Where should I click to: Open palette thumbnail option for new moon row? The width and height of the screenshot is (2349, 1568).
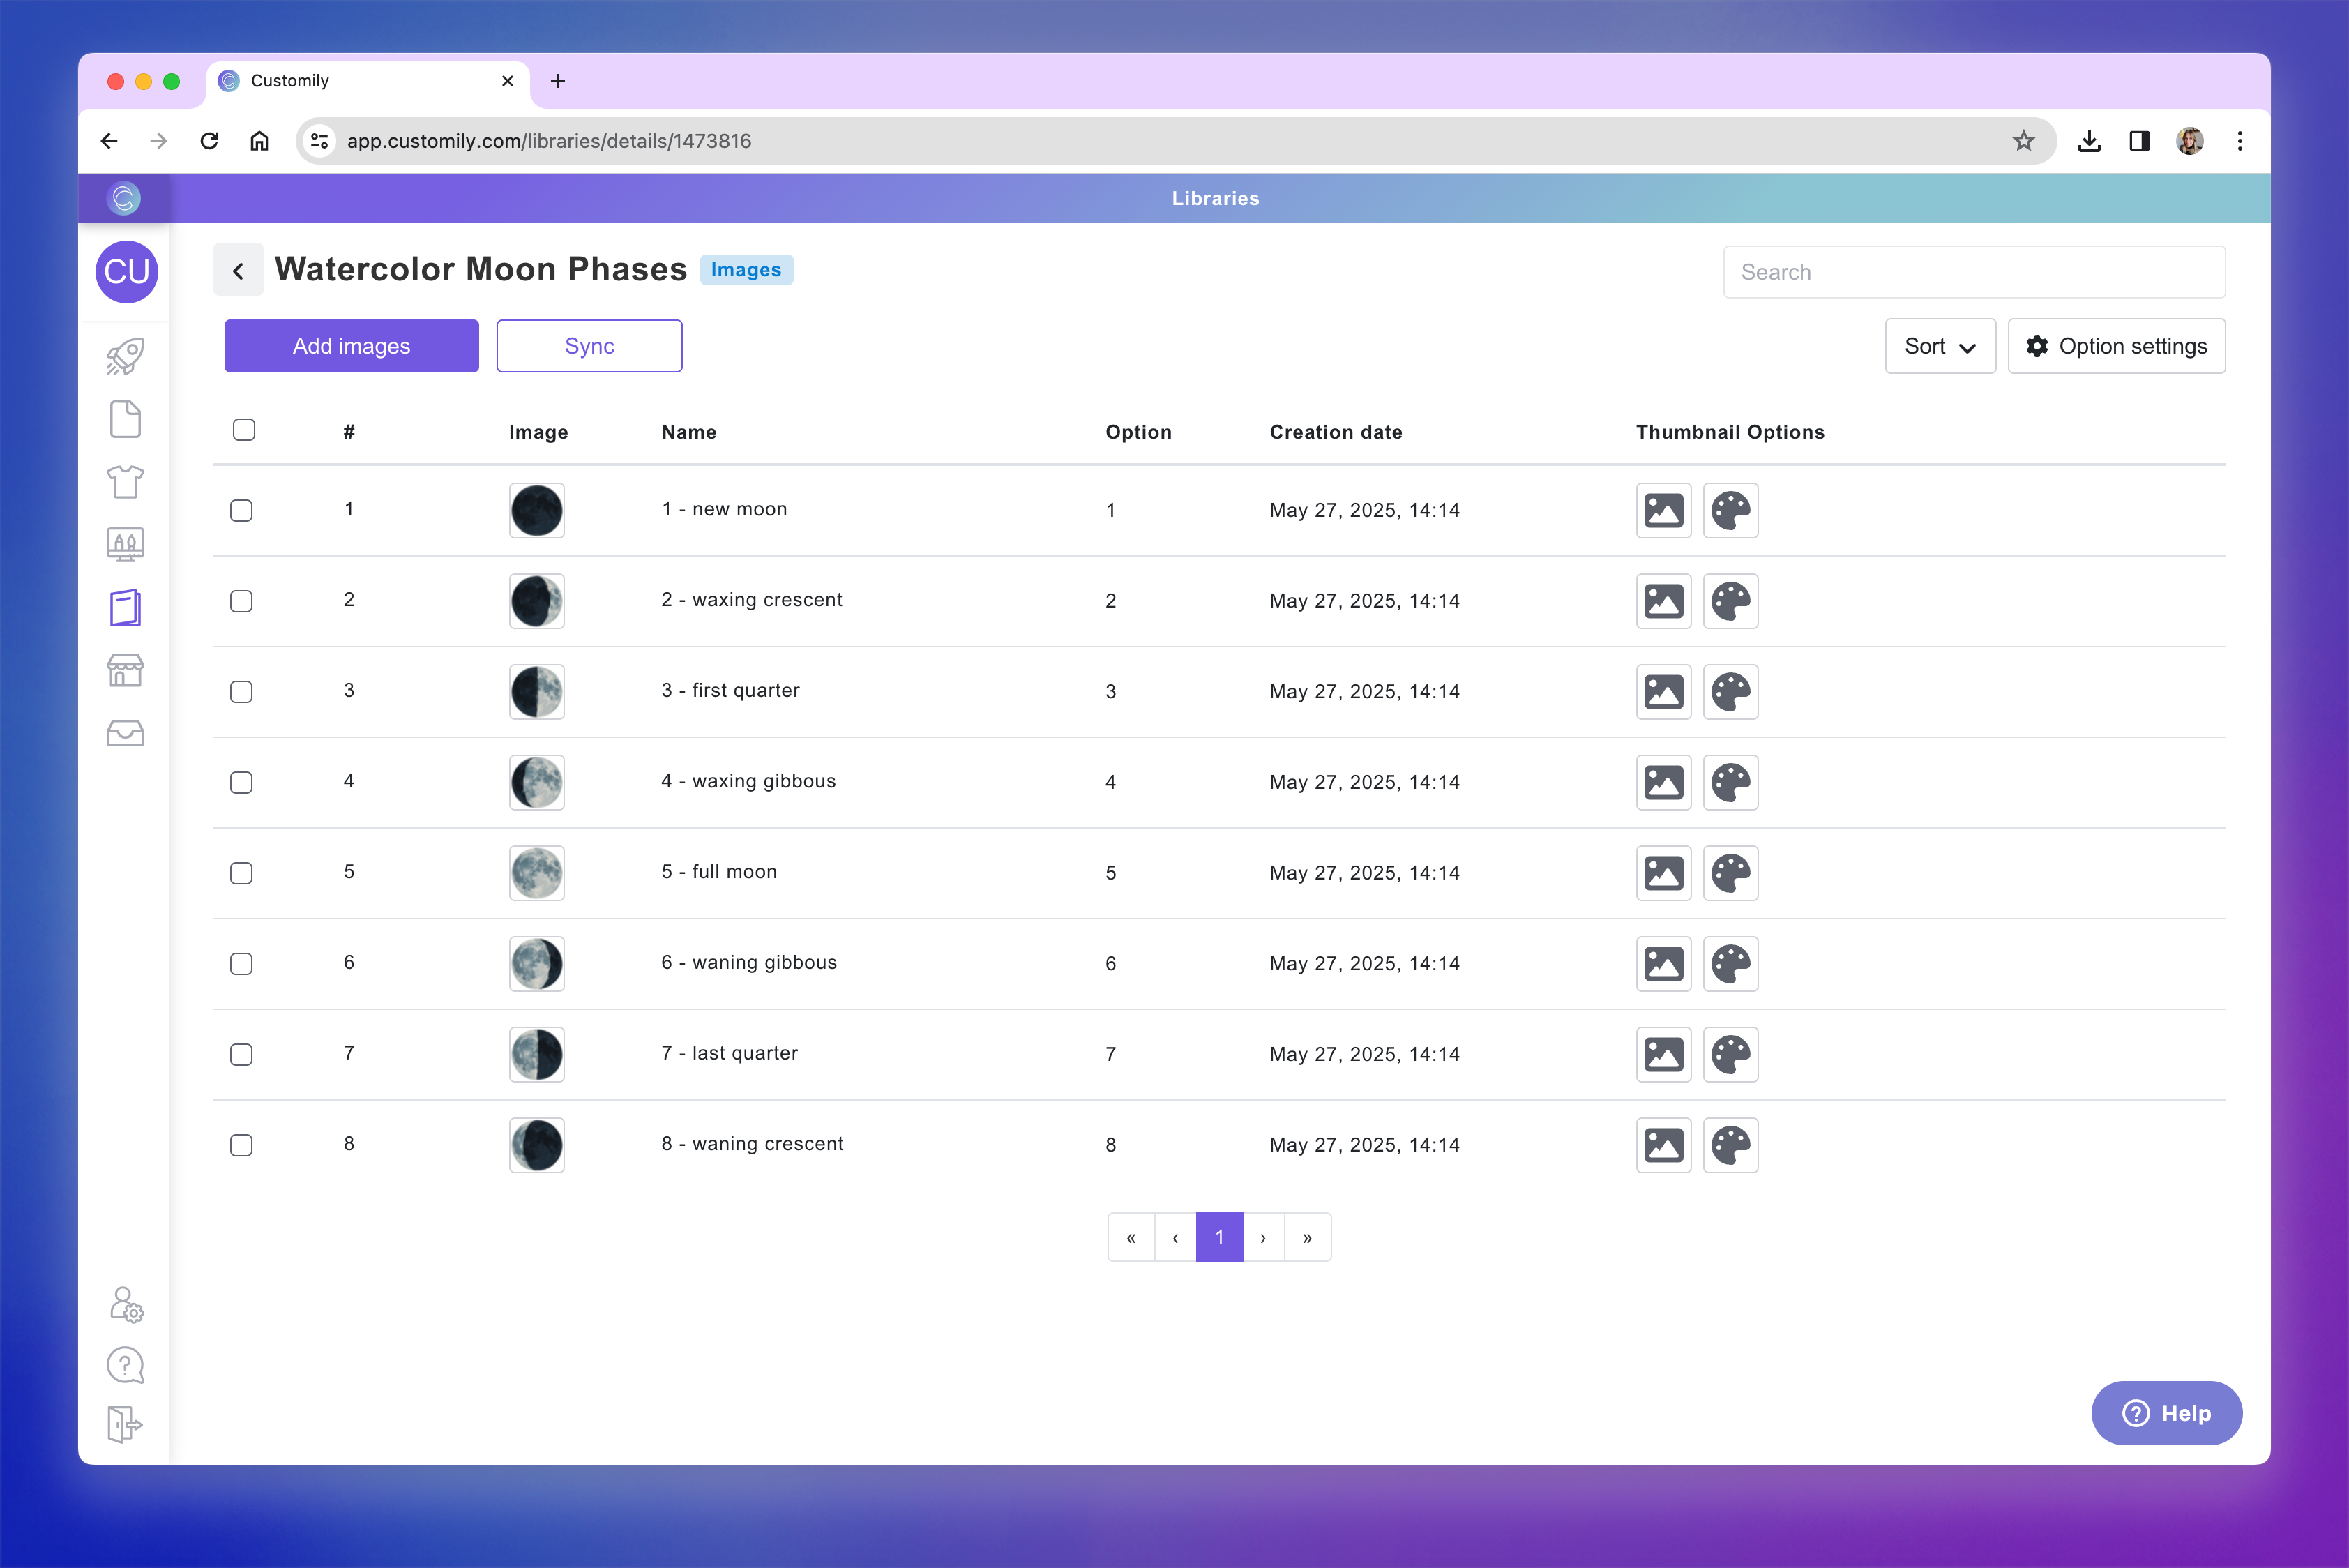(x=1730, y=510)
